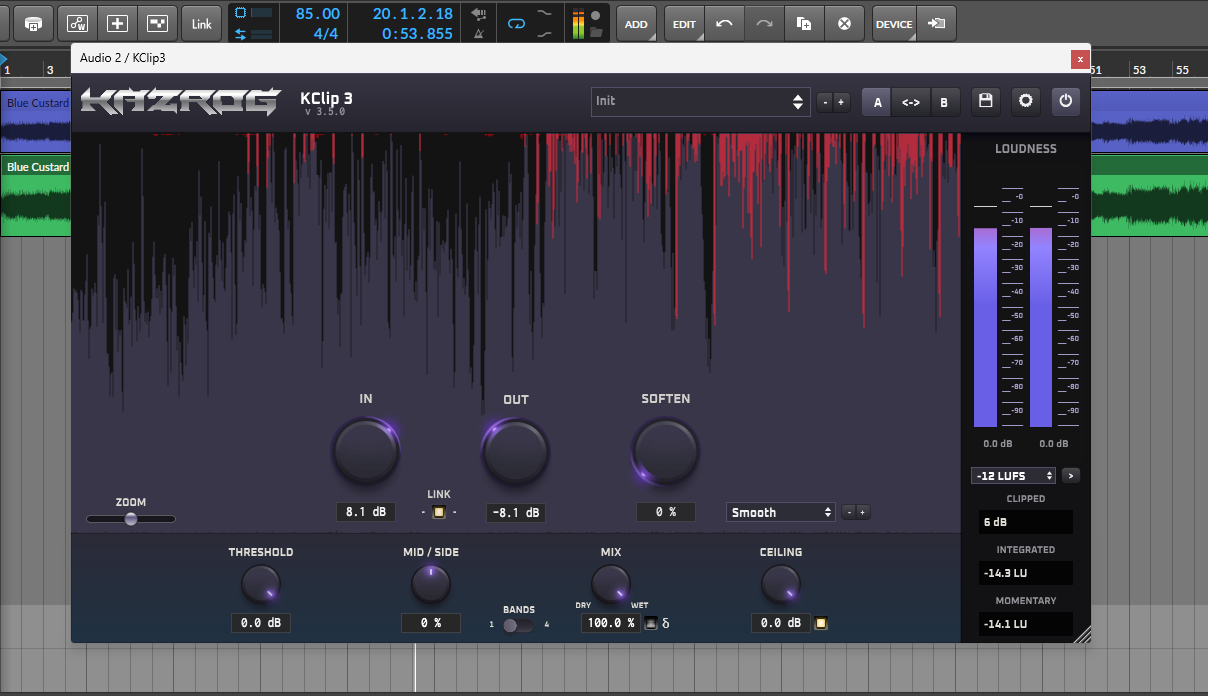Redo the last action in DAW

pyautogui.click(x=764, y=23)
